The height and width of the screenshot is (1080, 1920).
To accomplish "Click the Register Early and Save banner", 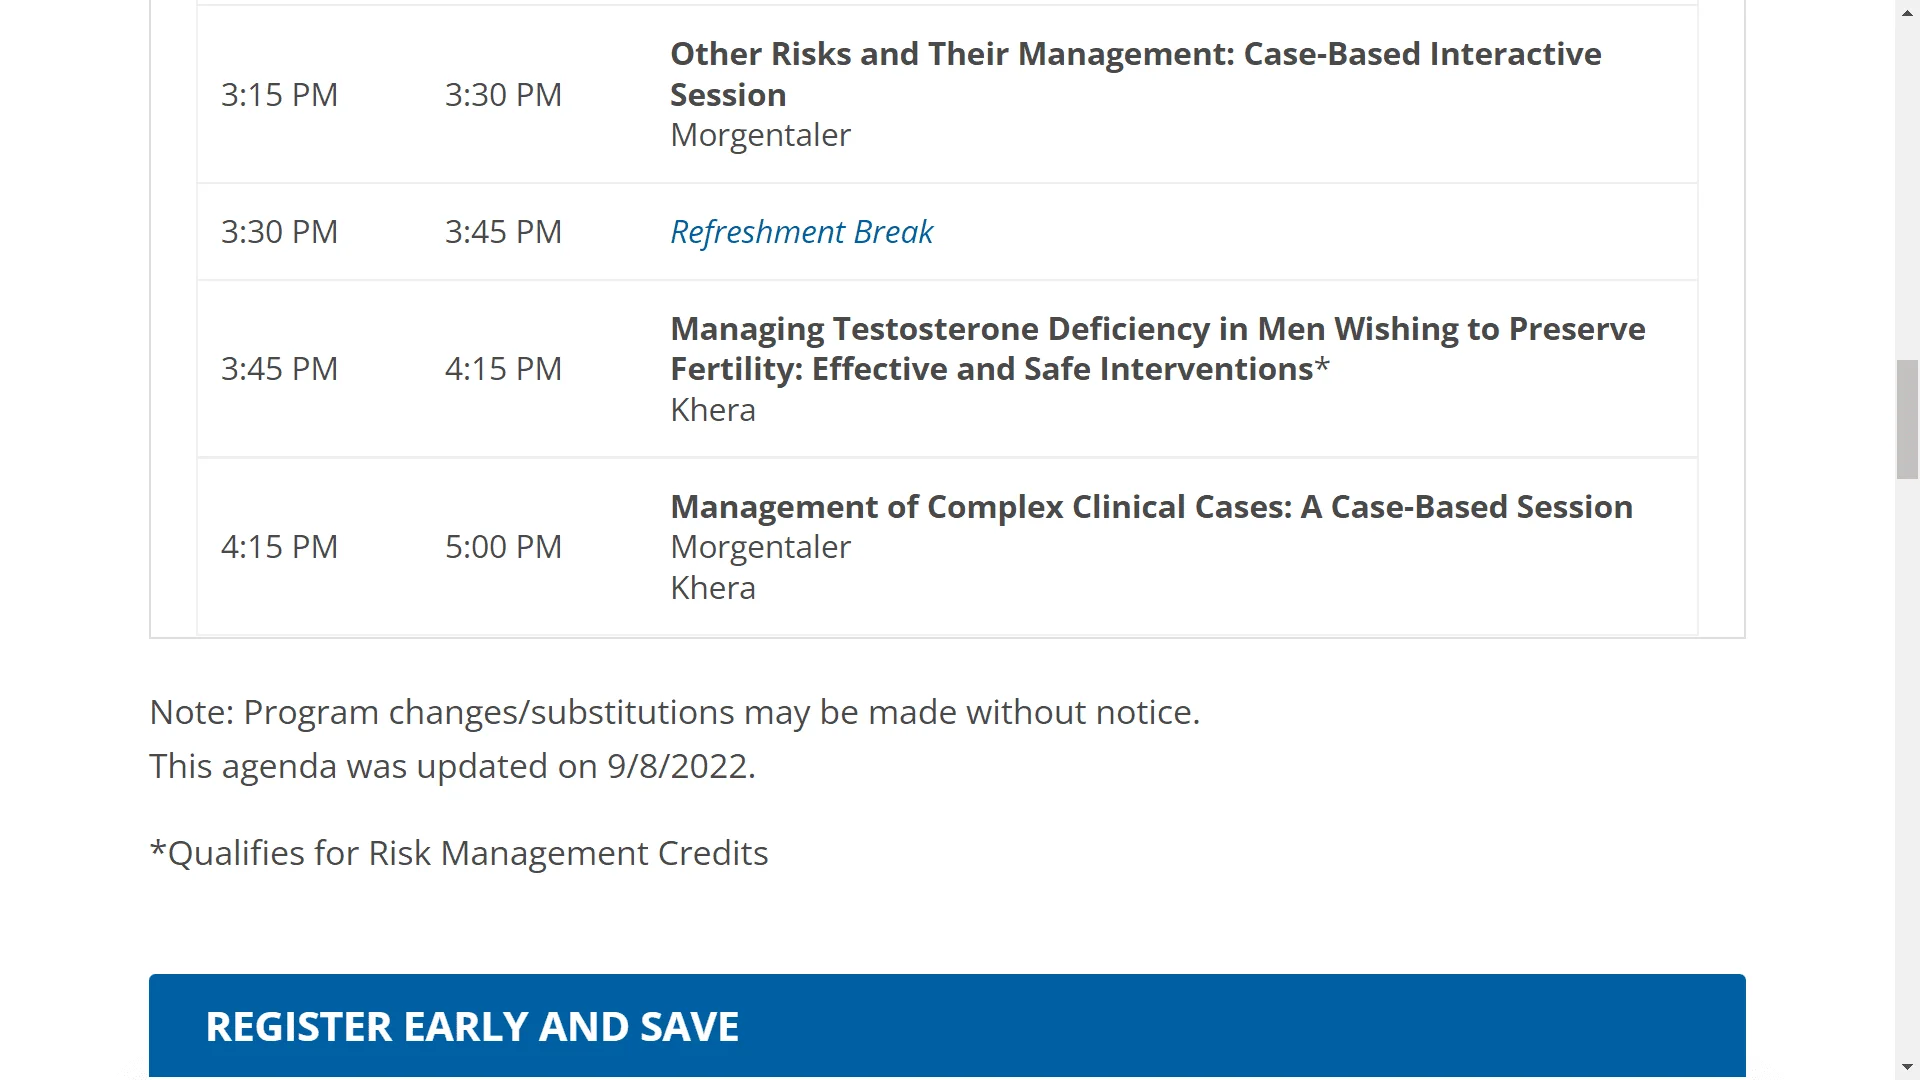I will [x=947, y=1027].
